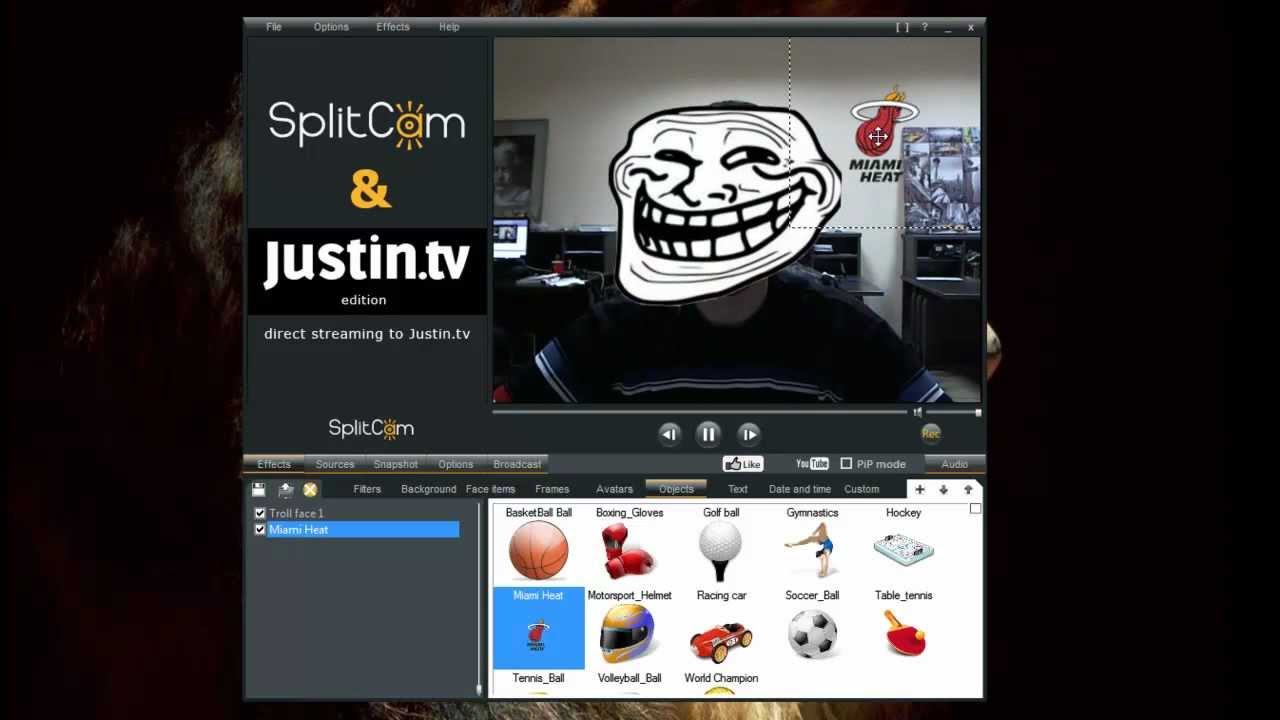Click the SplitCam logo in left panel

pos(367,123)
